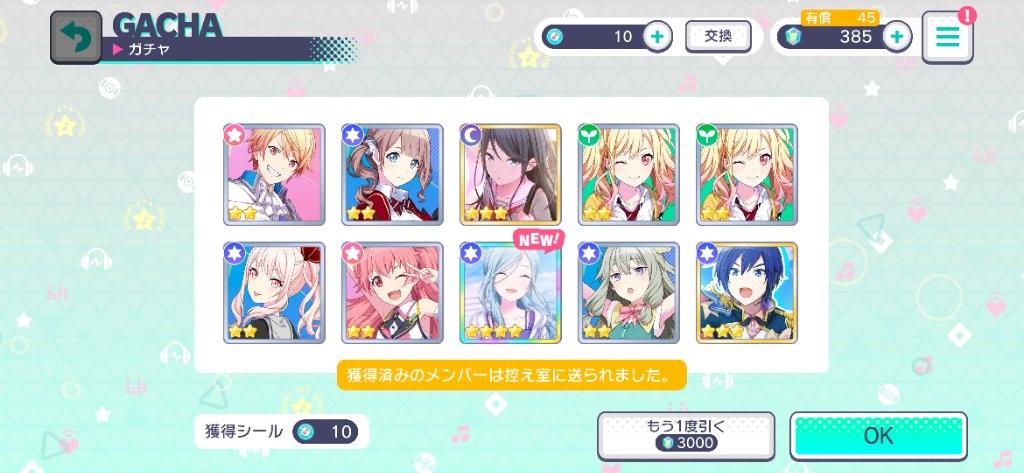The height and width of the screenshot is (473, 1024).
Task: Tap the red exclamation notification badge
Action: [967, 14]
